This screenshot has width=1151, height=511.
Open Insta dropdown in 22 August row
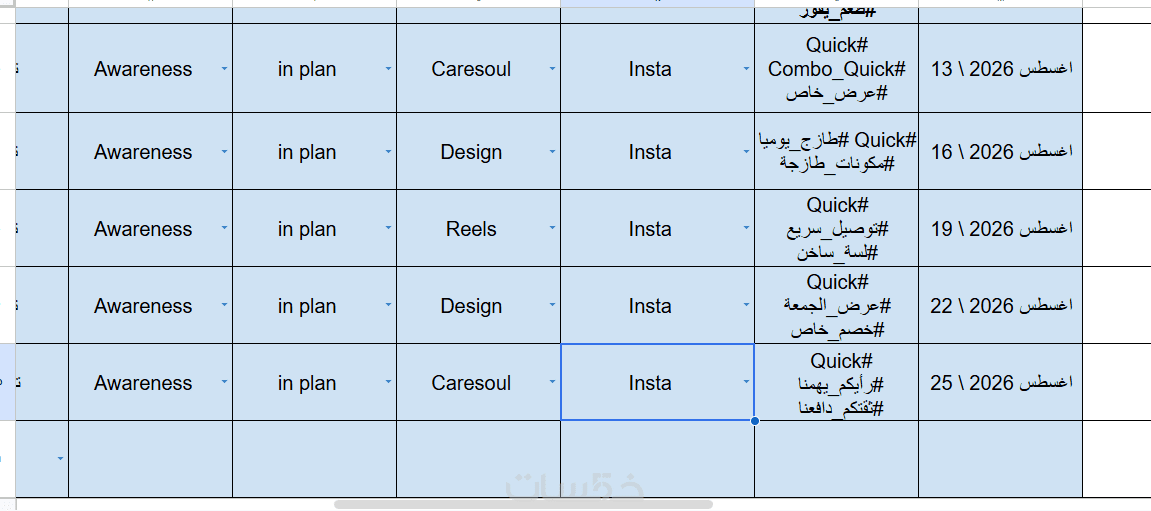(x=747, y=305)
